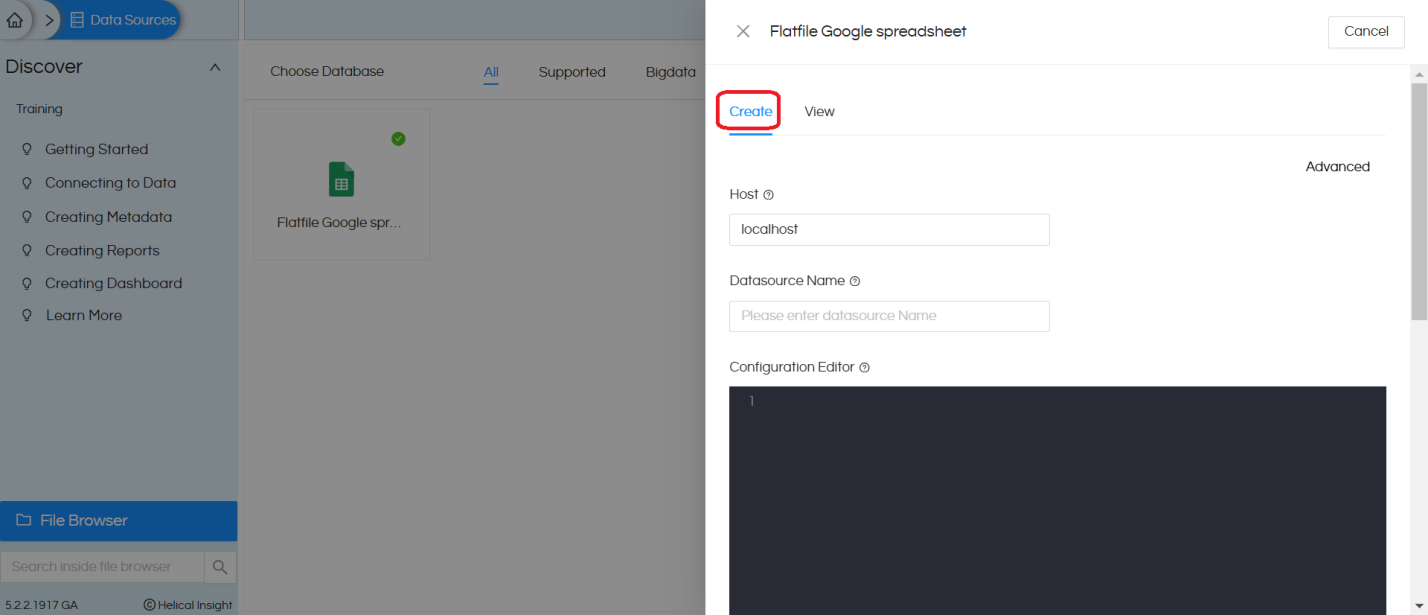
Task: Click inside the Configuration Editor code area
Action: [1058, 500]
